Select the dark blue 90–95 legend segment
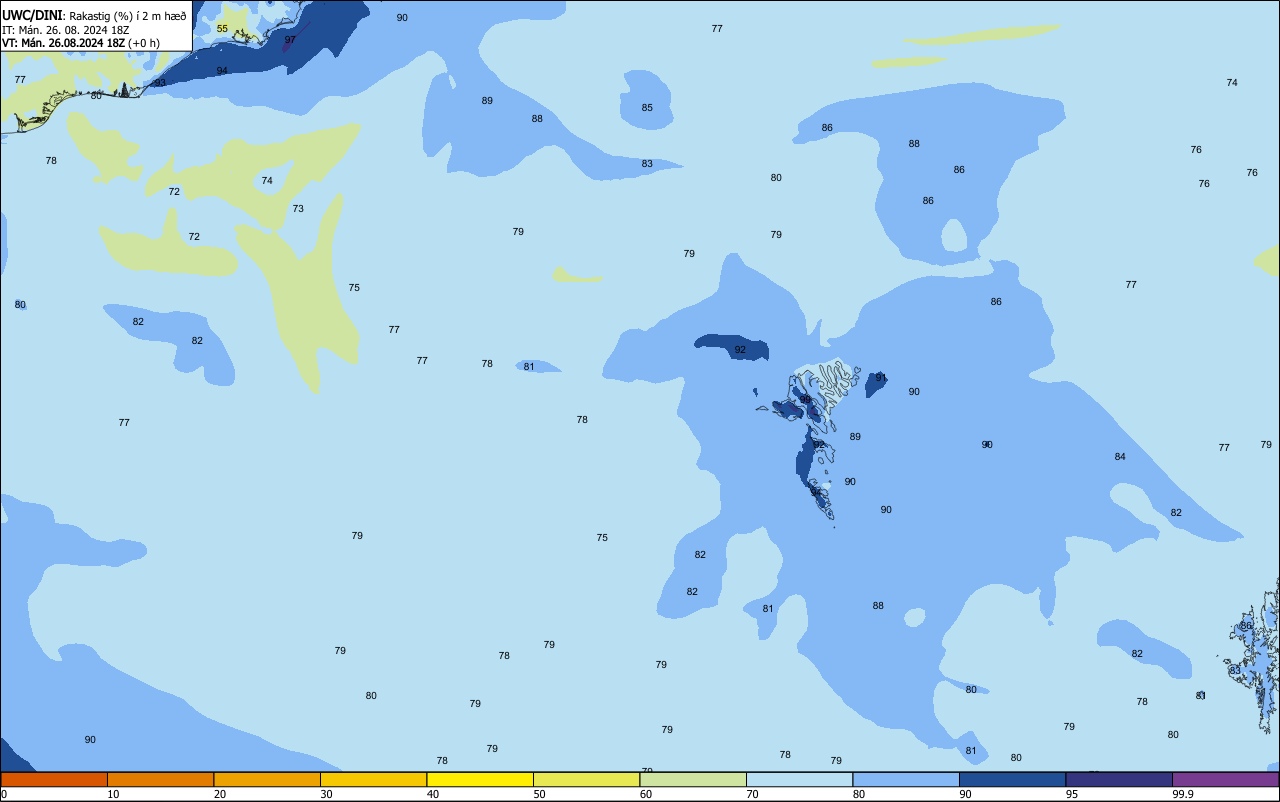This screenshot has width=1280, height=802. pos(1012,779)
